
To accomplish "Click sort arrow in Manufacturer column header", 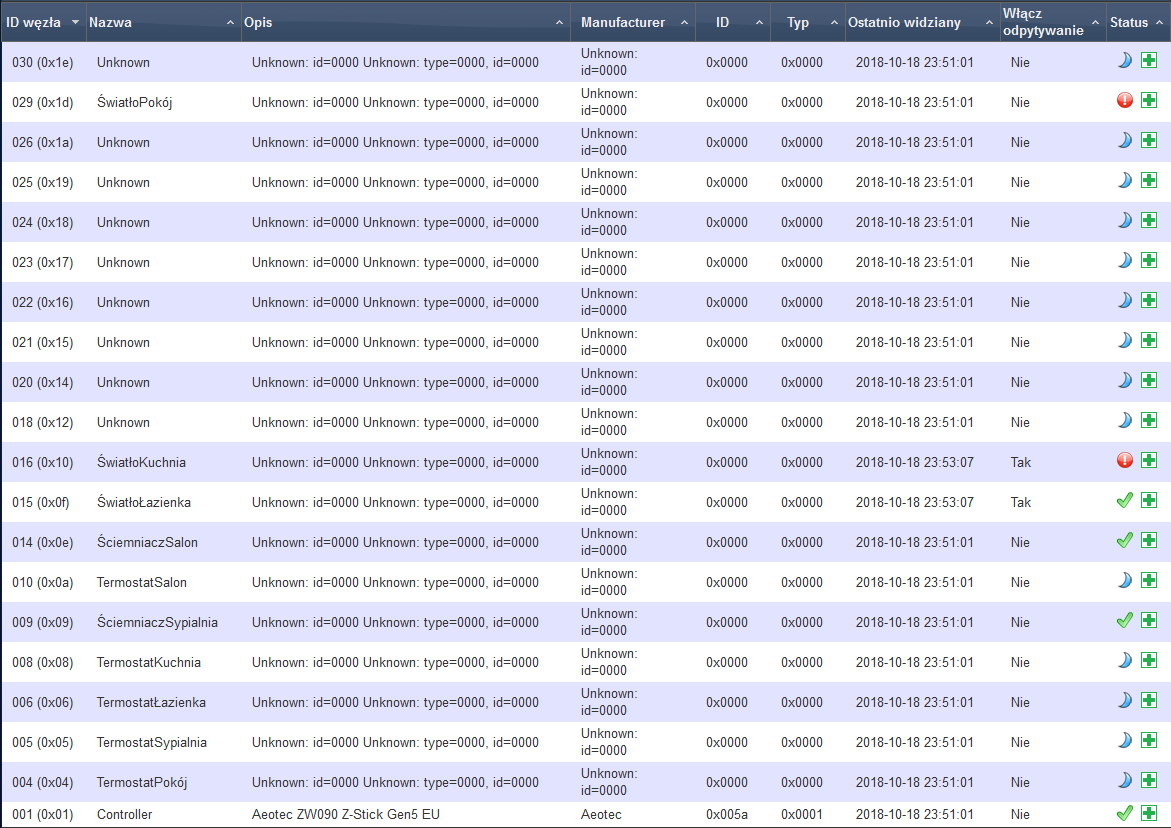I will (x=684, y=22).
